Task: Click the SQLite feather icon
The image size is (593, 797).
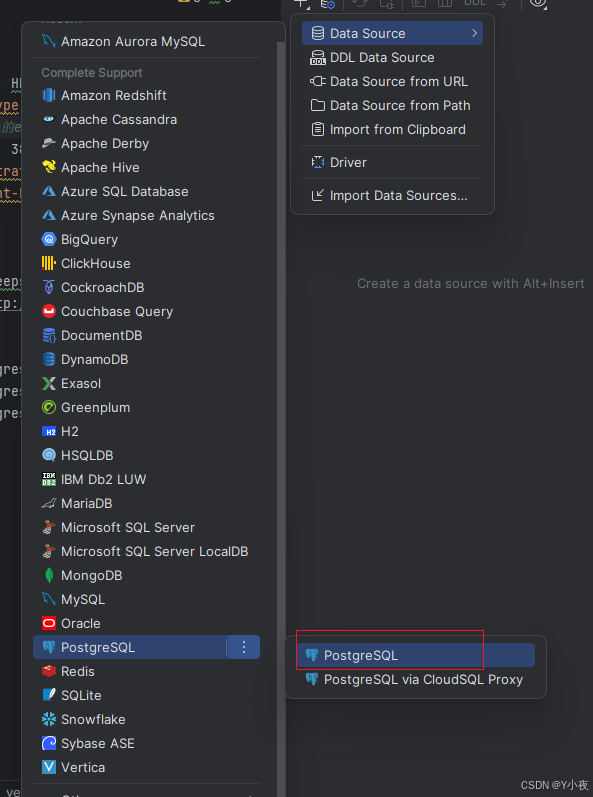Action: click(49, 695)
